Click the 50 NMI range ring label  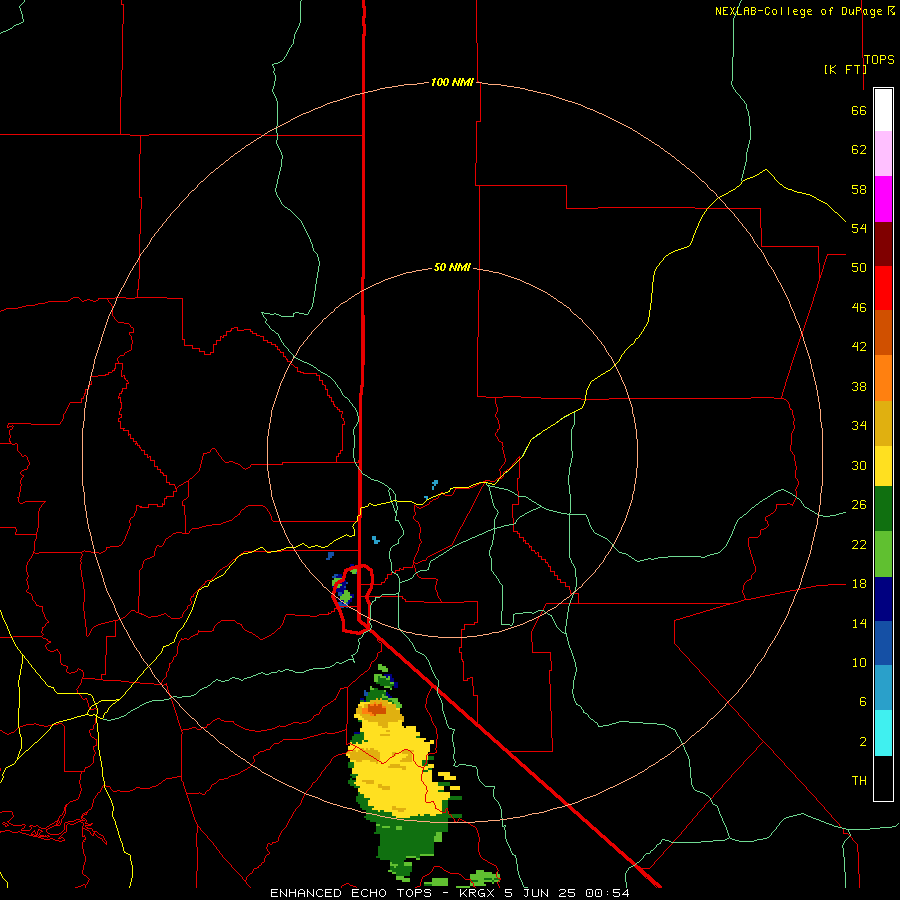pyautogui.click(x=452, y=267)
